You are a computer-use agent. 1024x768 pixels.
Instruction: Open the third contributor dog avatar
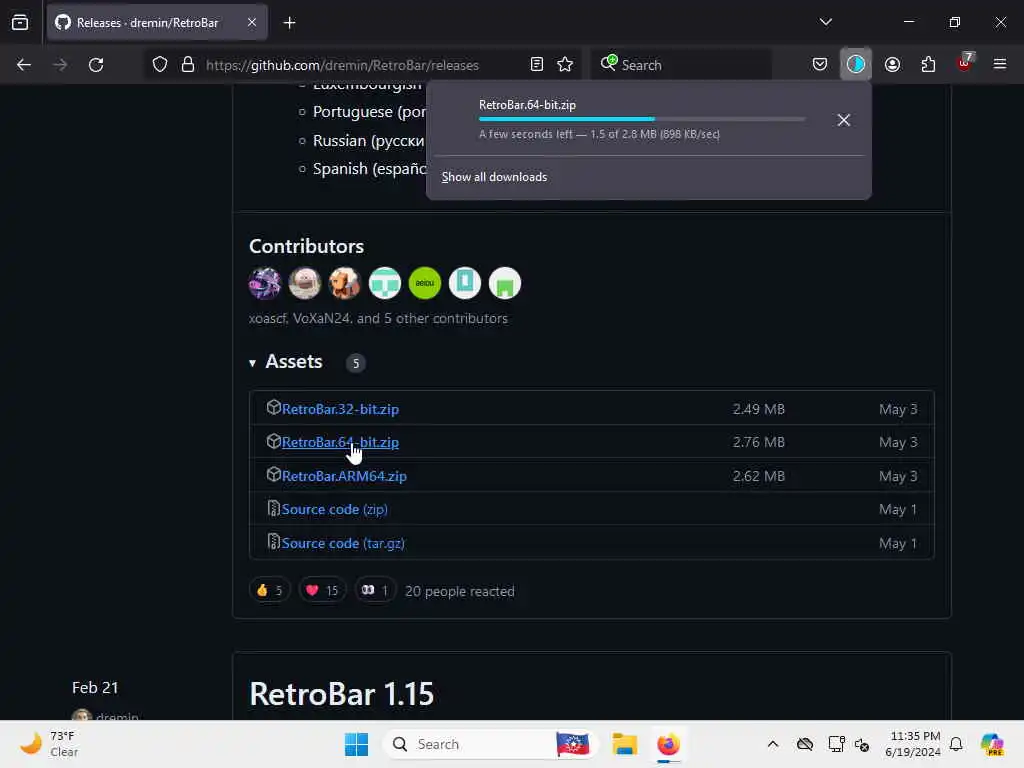click(345, 283)
